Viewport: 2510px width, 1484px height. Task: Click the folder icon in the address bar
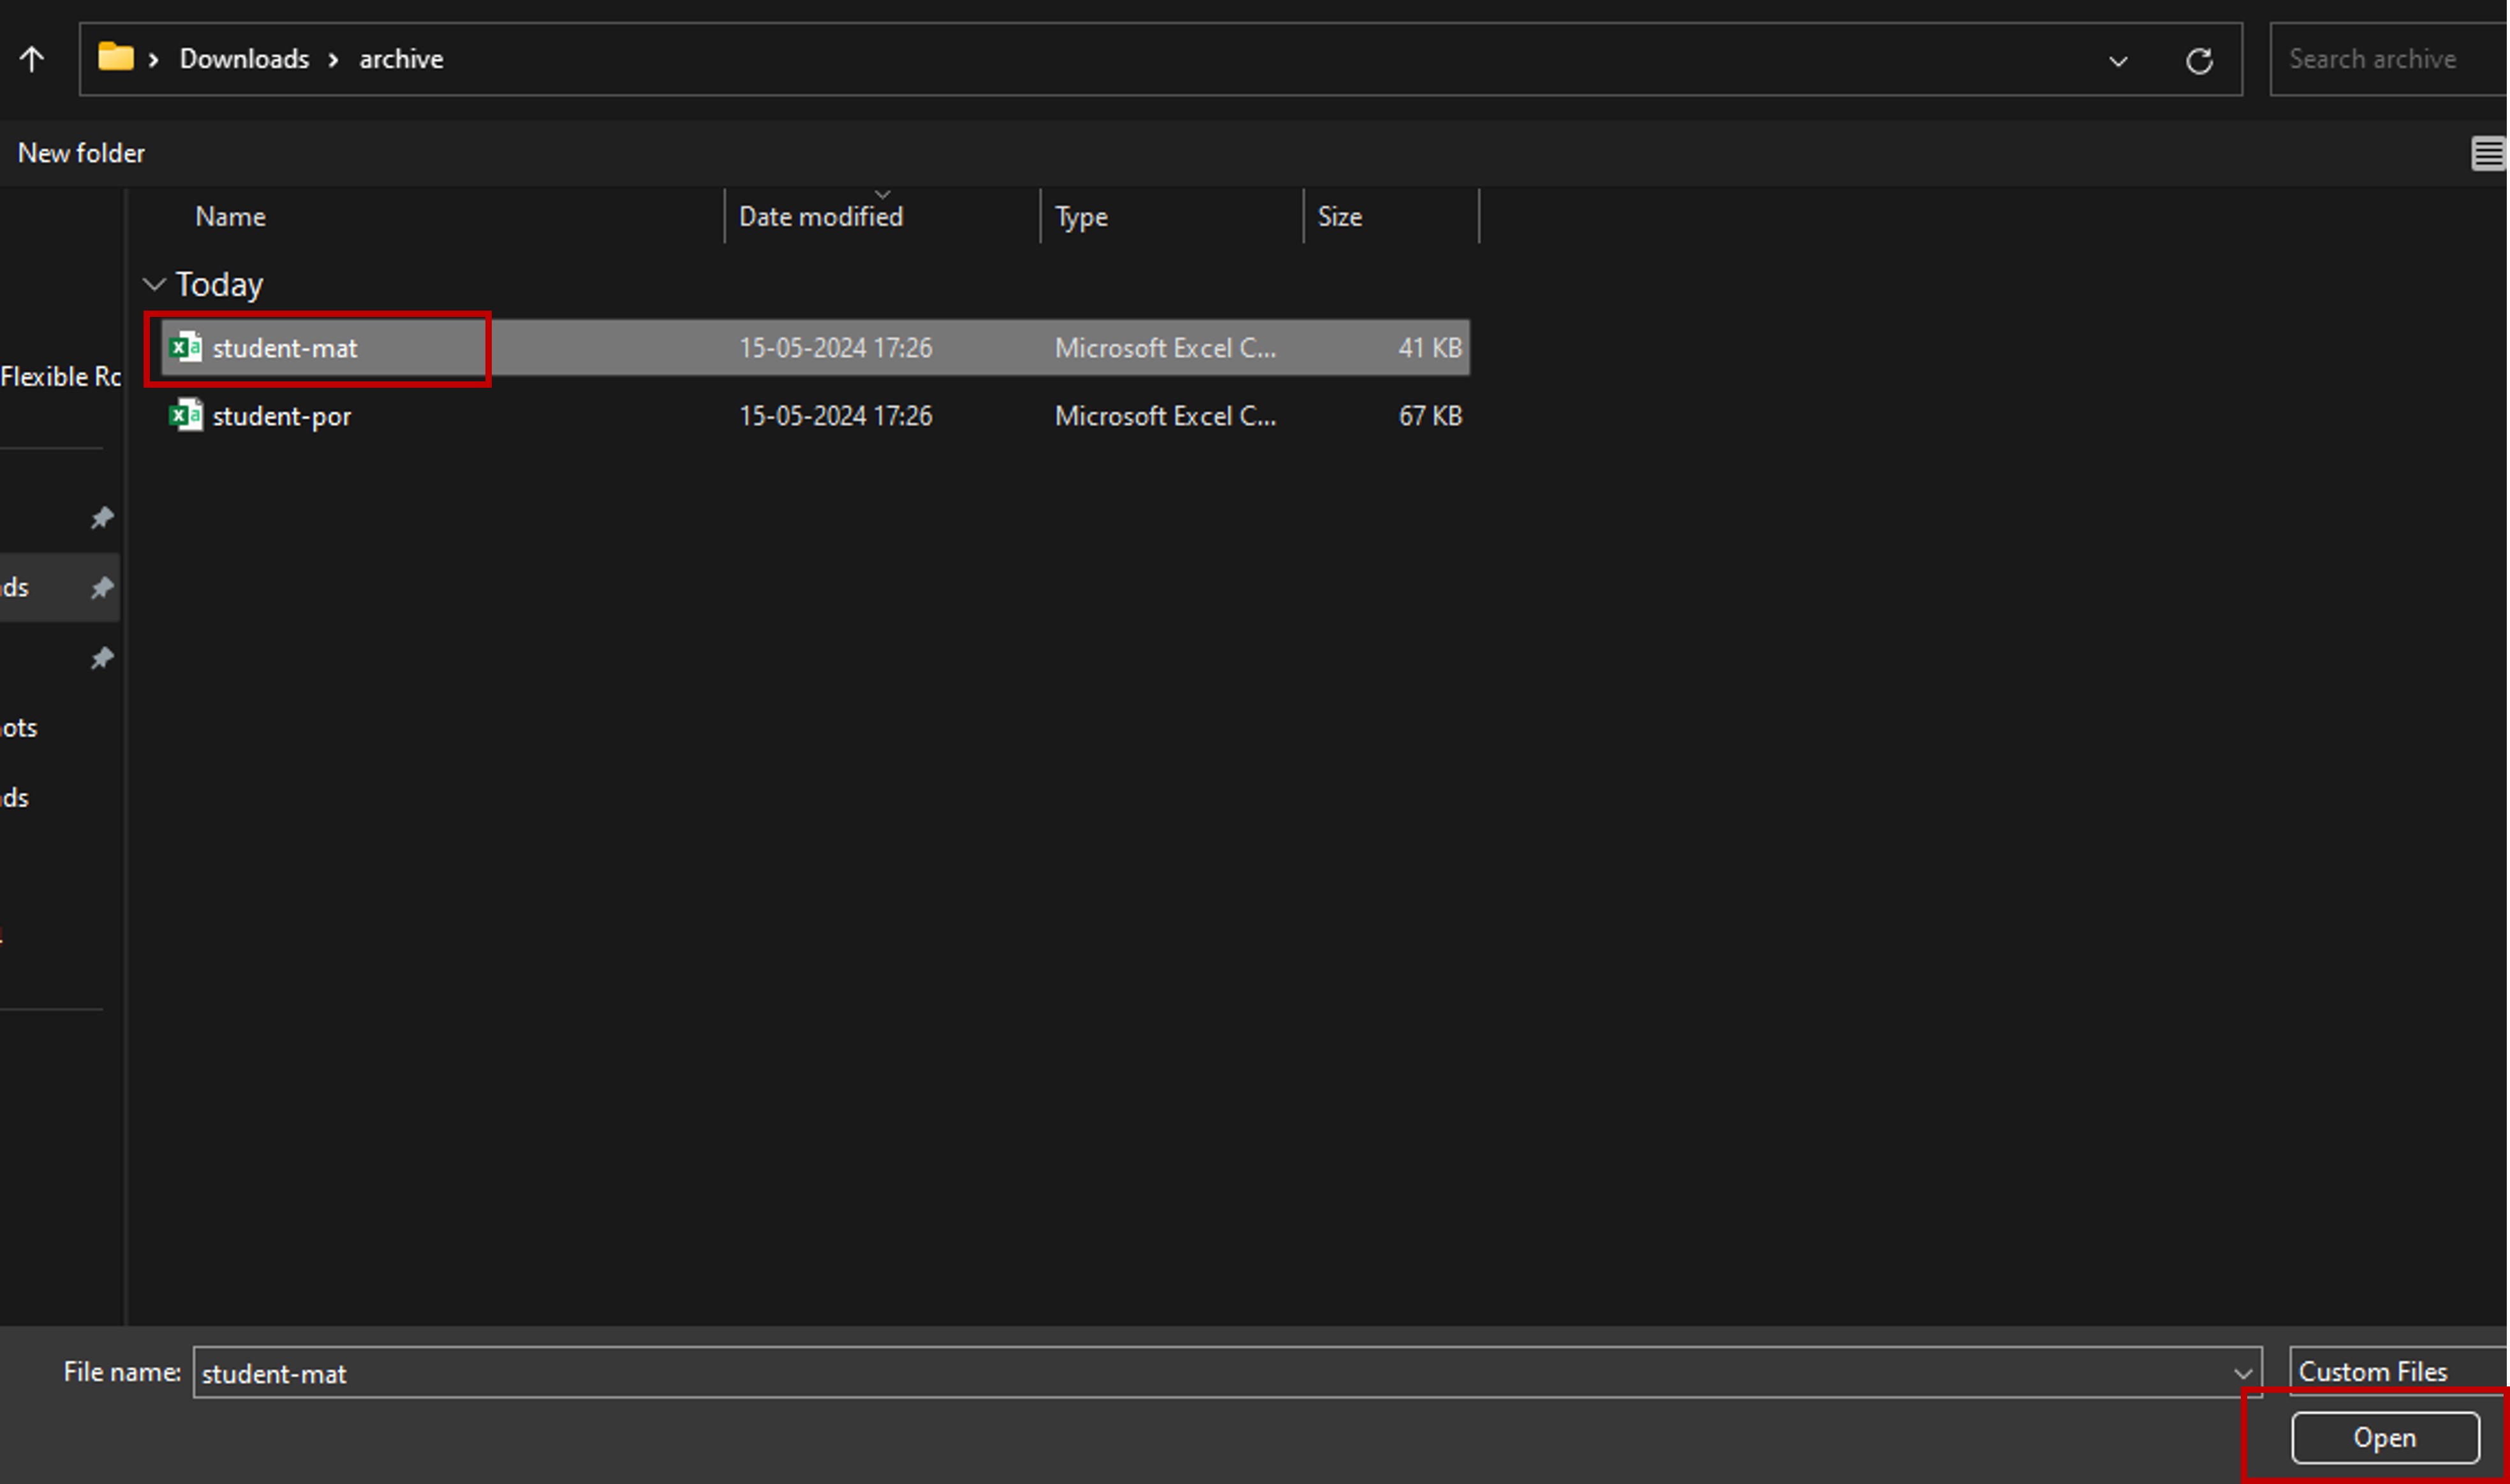point(115,57)
